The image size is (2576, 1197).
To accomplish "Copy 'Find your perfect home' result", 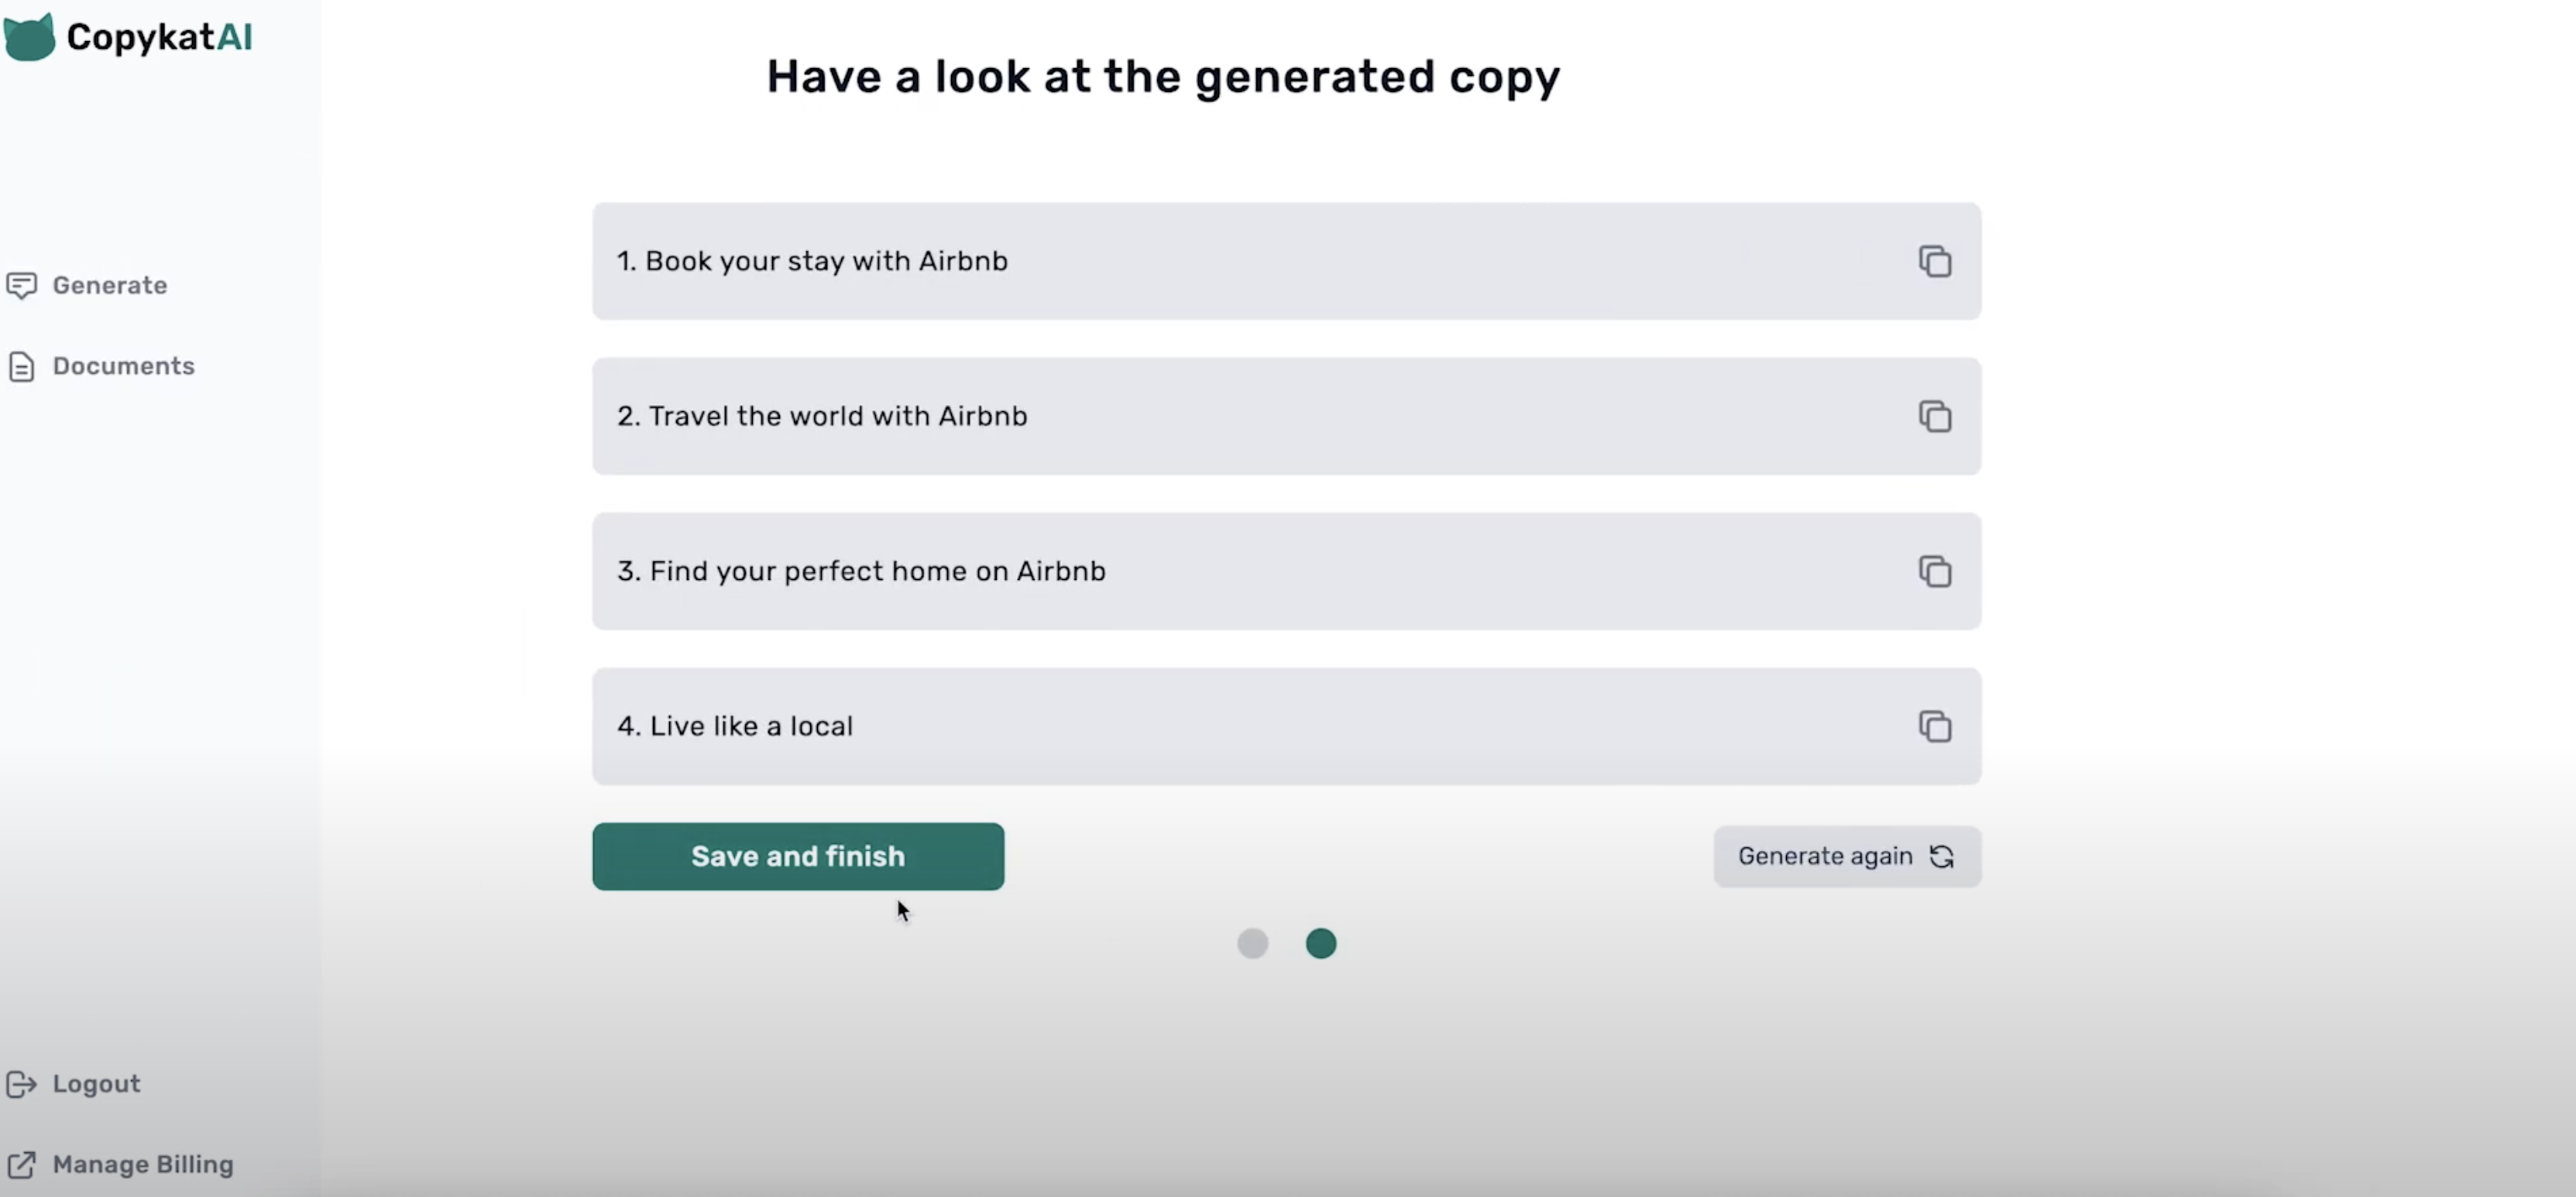I will click(x=1934, y=571).
